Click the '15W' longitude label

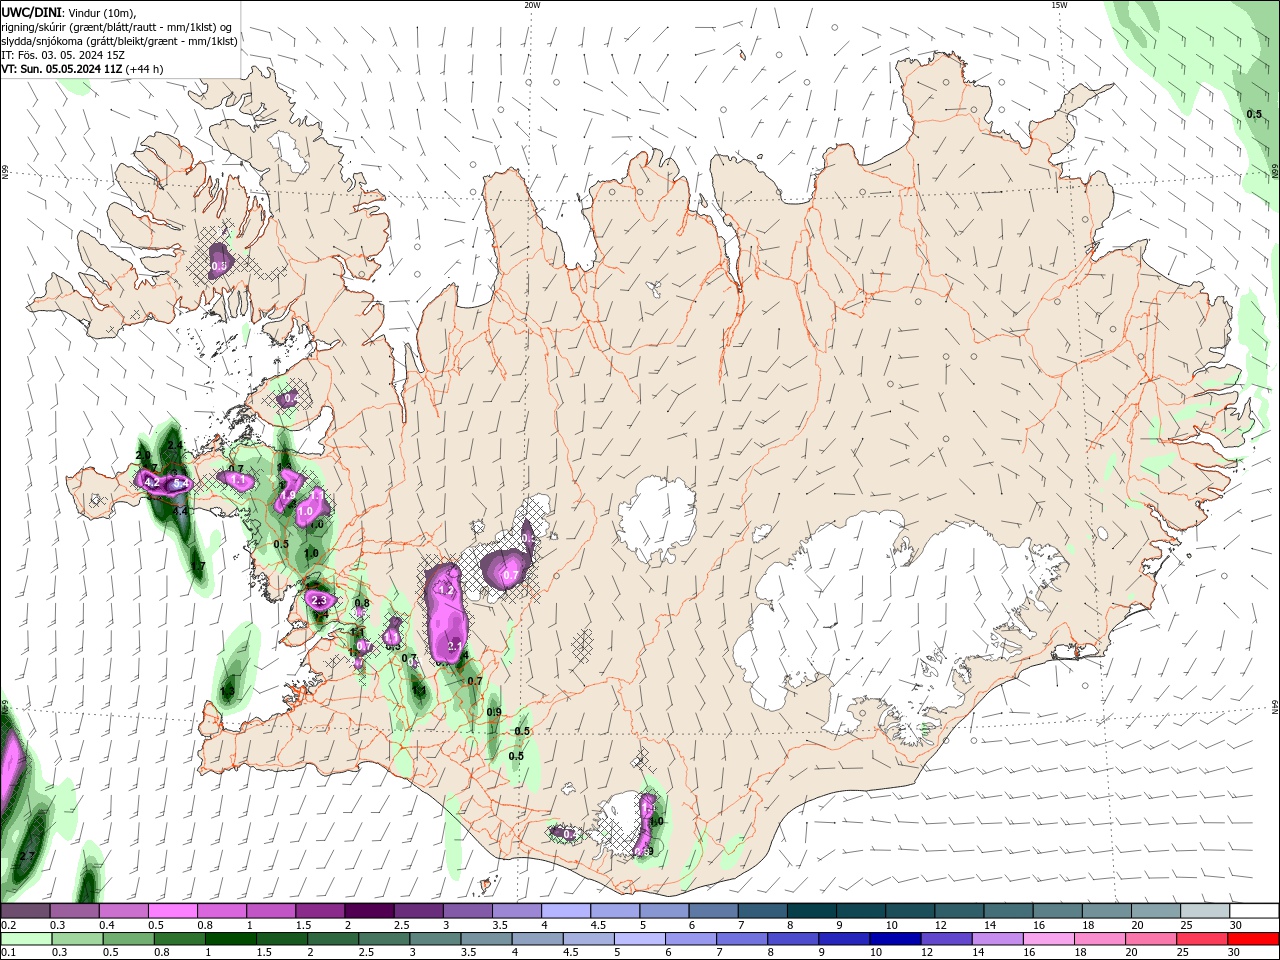(x=1059, y=5)
